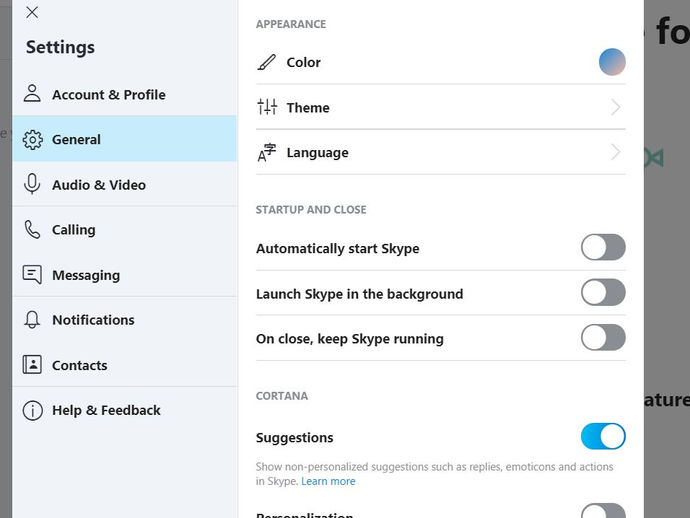Image resolution: width=690 pixels, height=518 pixels.
Task: Close the Settings panel with the X
Action: [x=32, y=12]
